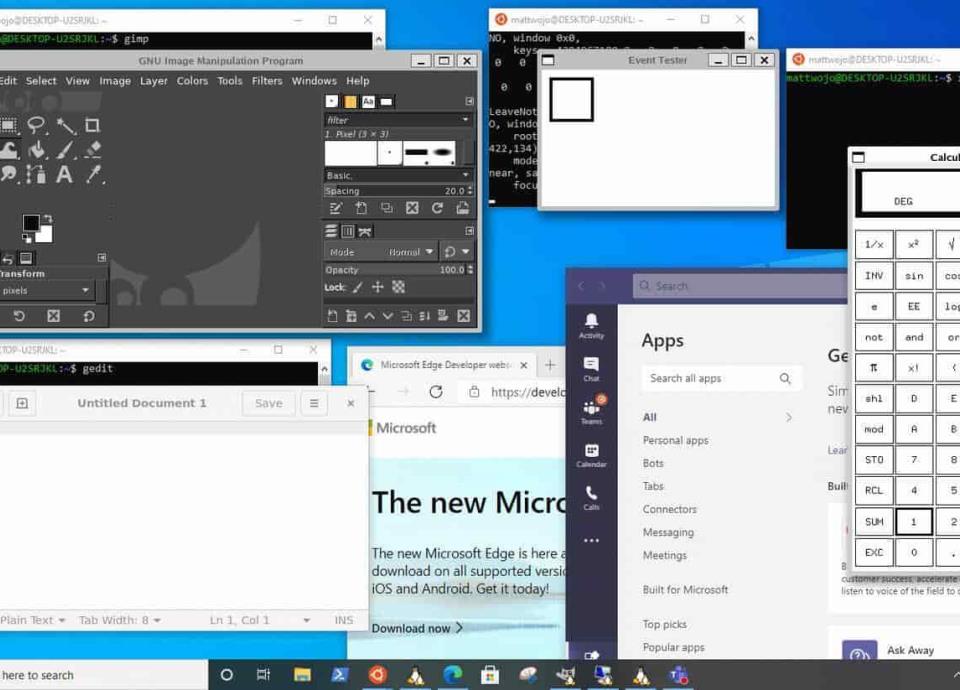Open the layer Mode Normal dropdown

coord(381,252)
